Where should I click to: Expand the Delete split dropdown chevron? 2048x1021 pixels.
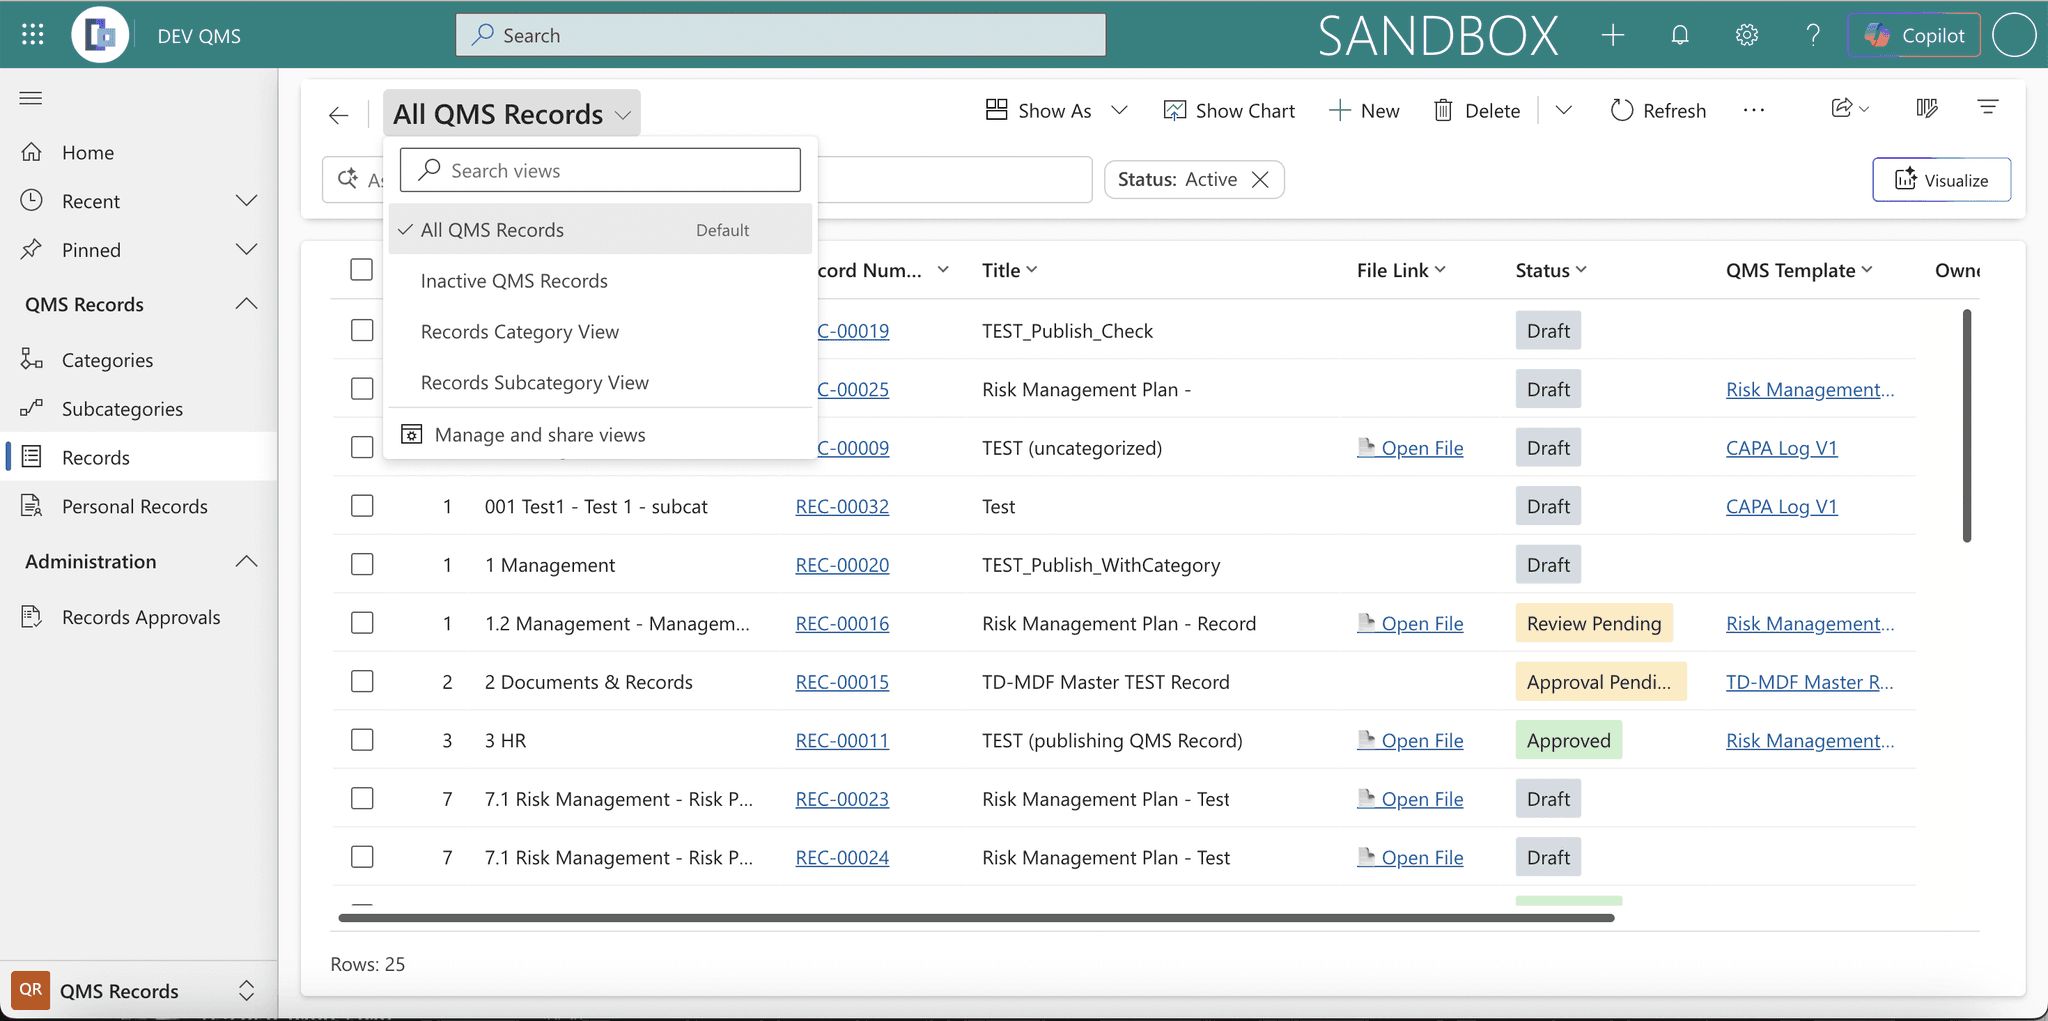[1564, 110]
